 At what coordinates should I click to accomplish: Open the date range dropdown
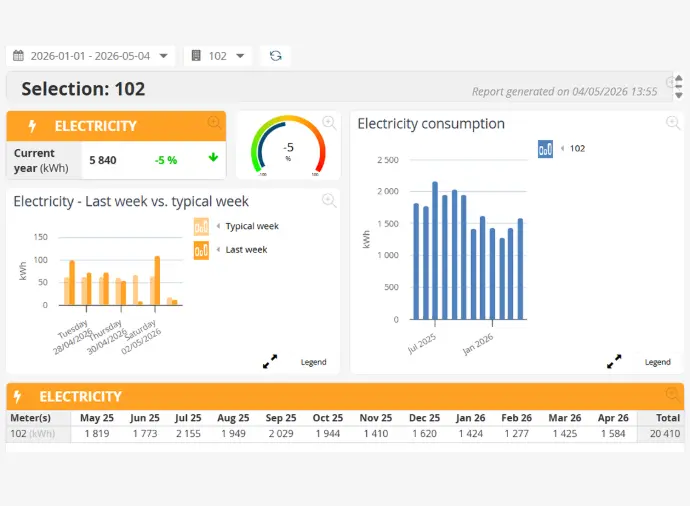tap(164, 56)
